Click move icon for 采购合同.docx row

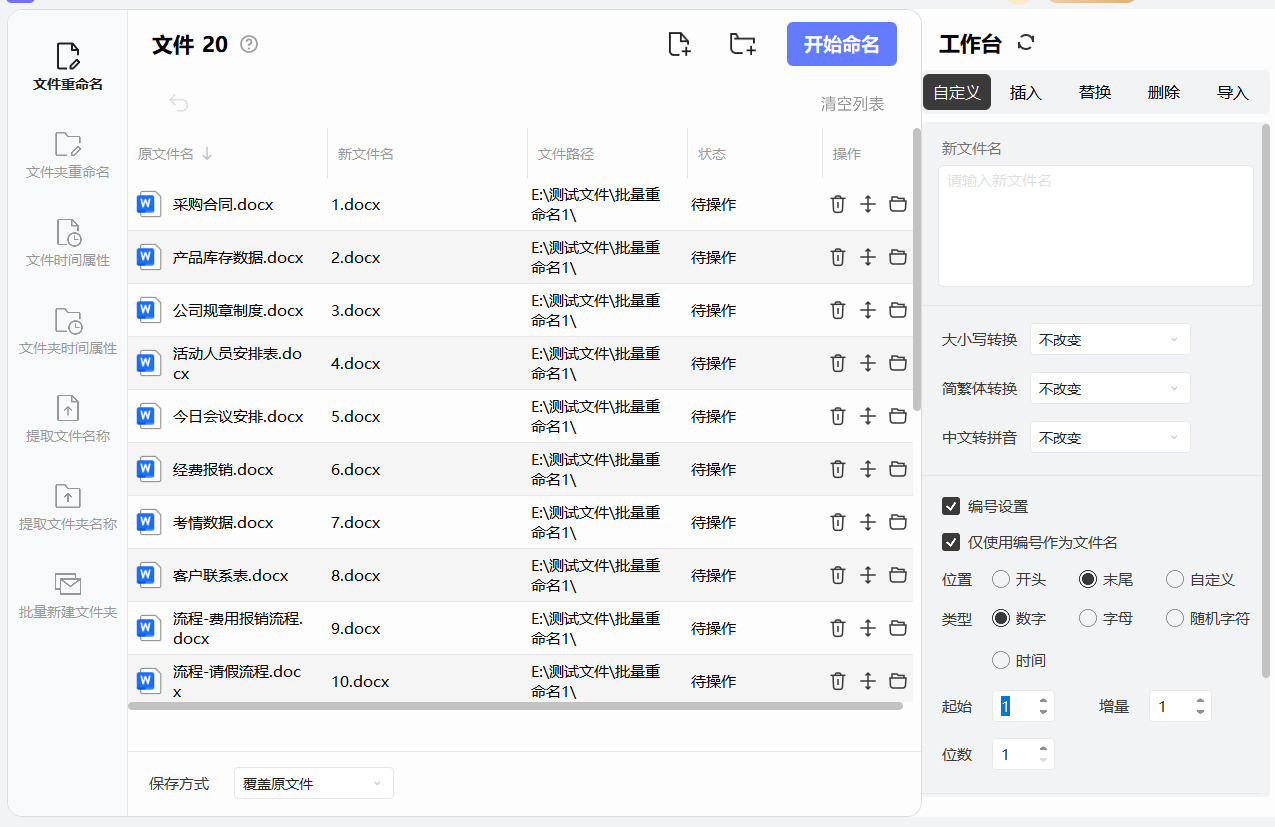click(868, 204)
